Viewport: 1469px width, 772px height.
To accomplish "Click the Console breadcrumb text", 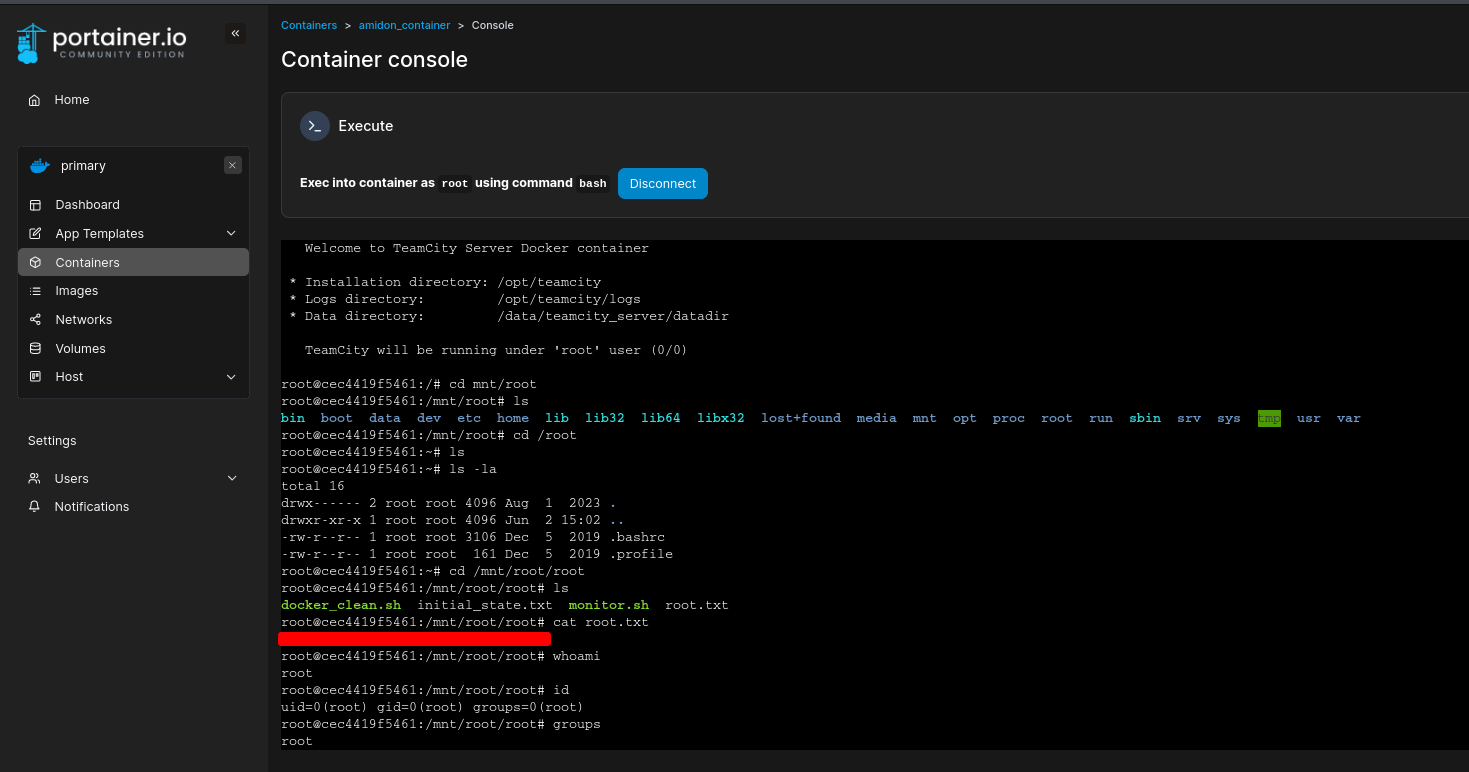I will [x=492, y=25].
